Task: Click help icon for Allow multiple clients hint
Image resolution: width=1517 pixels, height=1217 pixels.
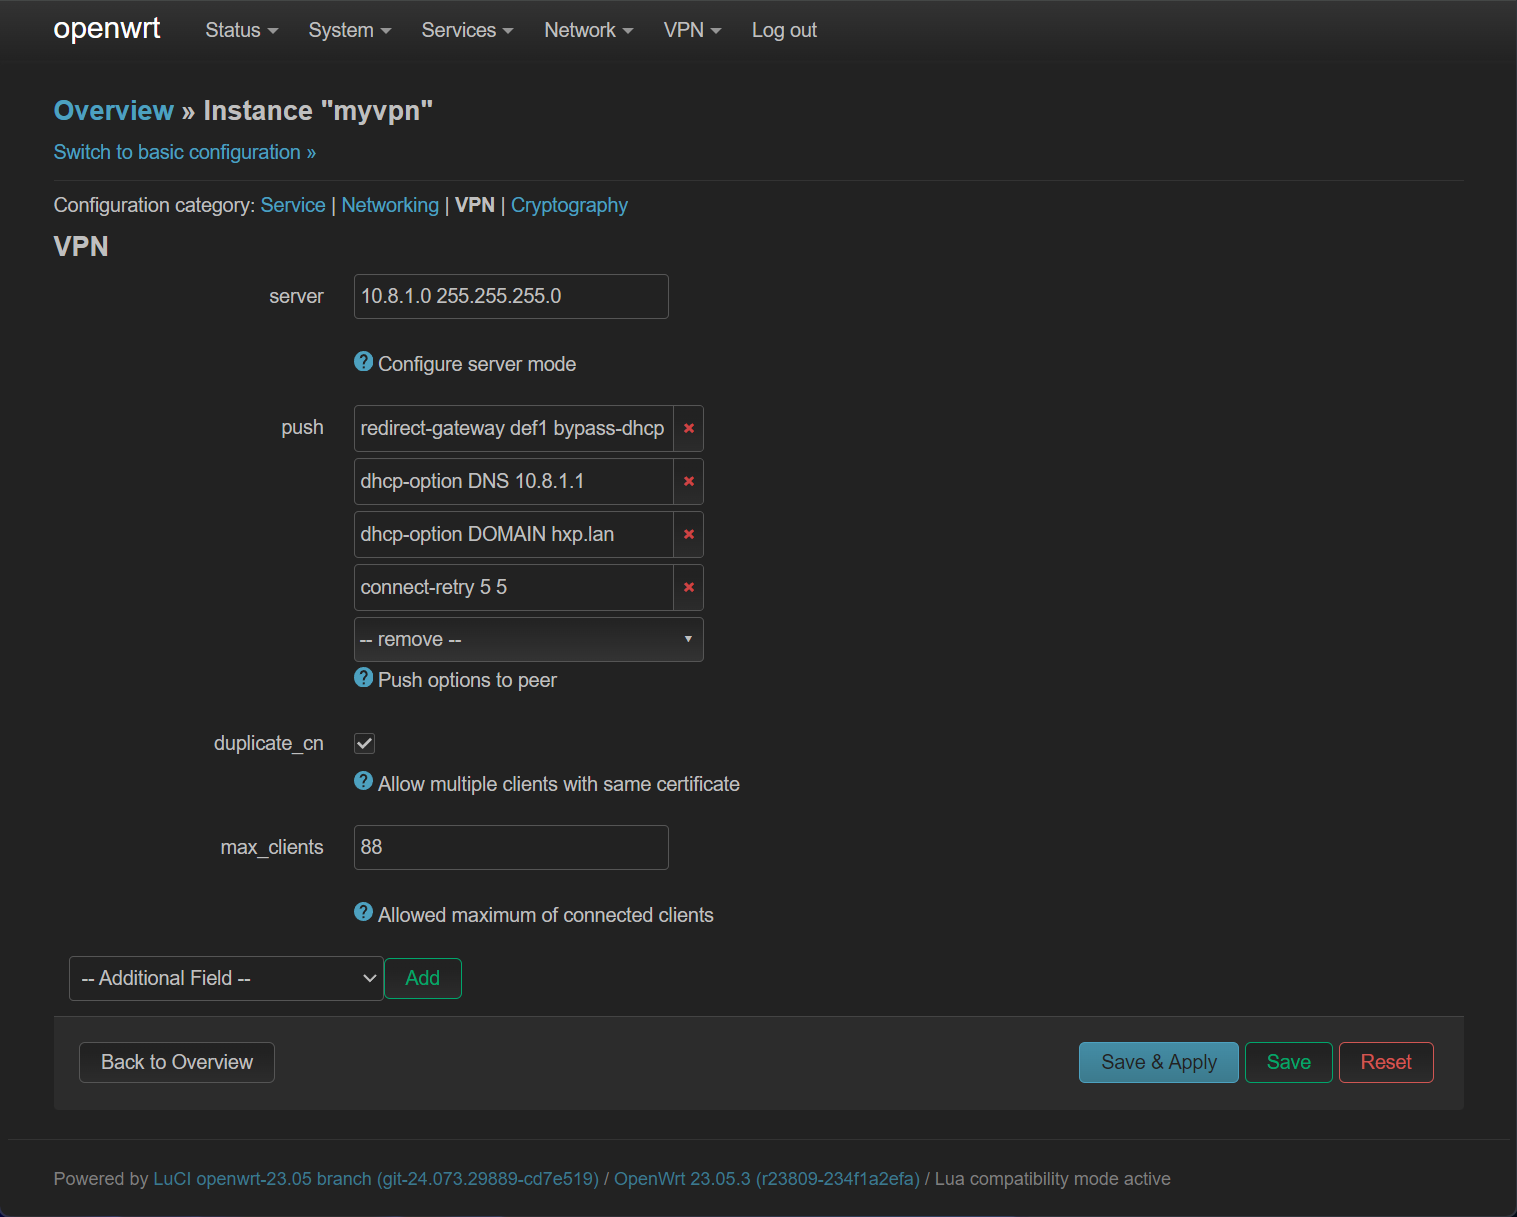Action: click(364, 782)
